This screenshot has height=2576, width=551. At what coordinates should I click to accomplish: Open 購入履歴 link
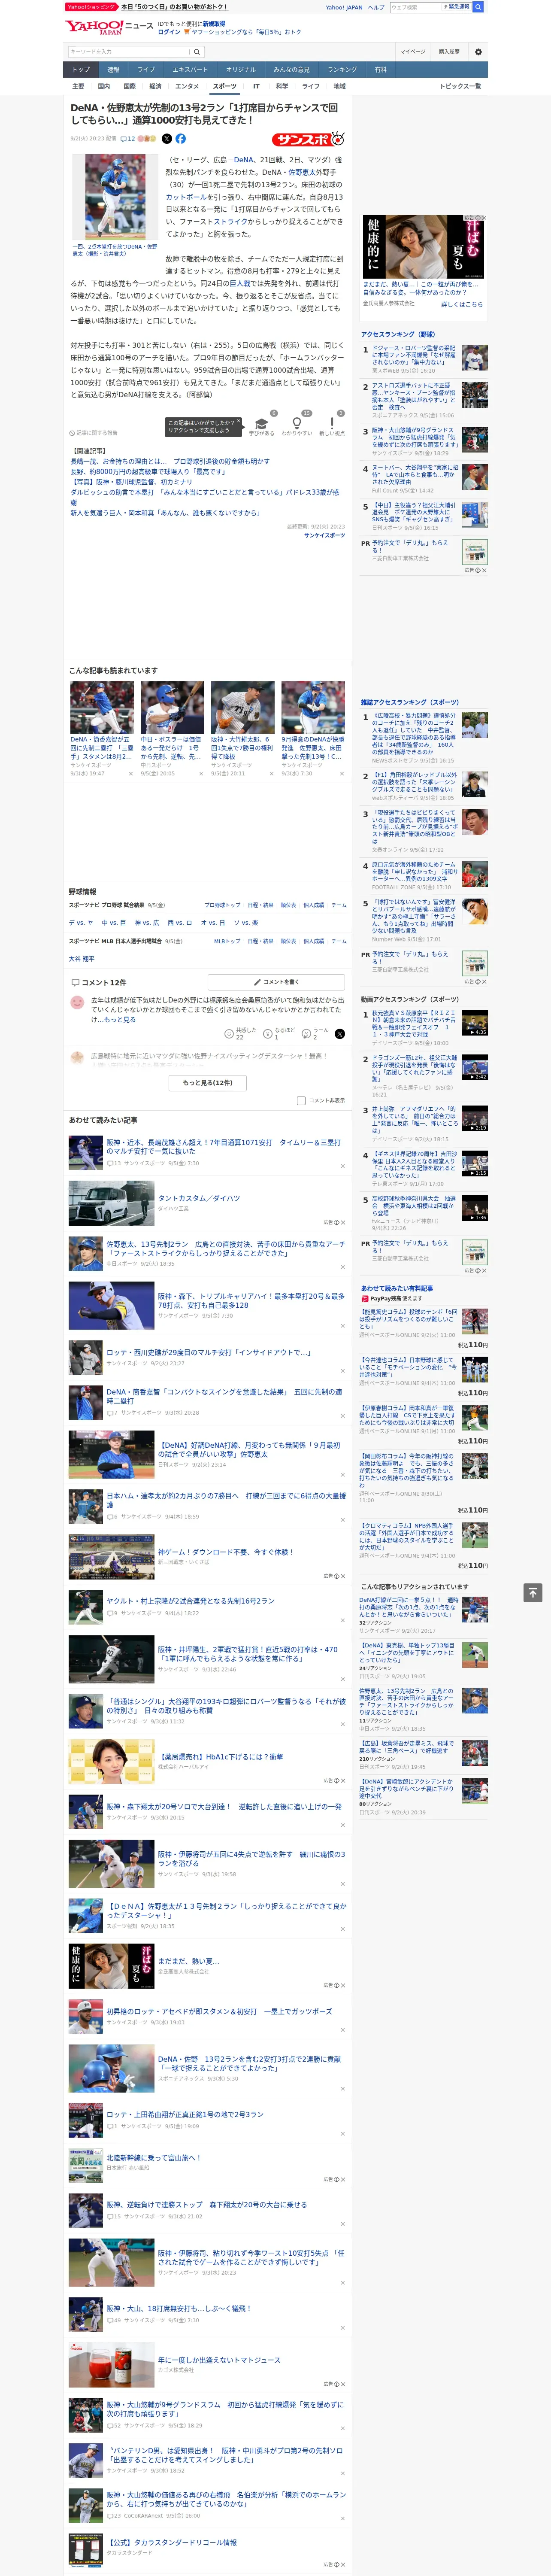[449, 52]
